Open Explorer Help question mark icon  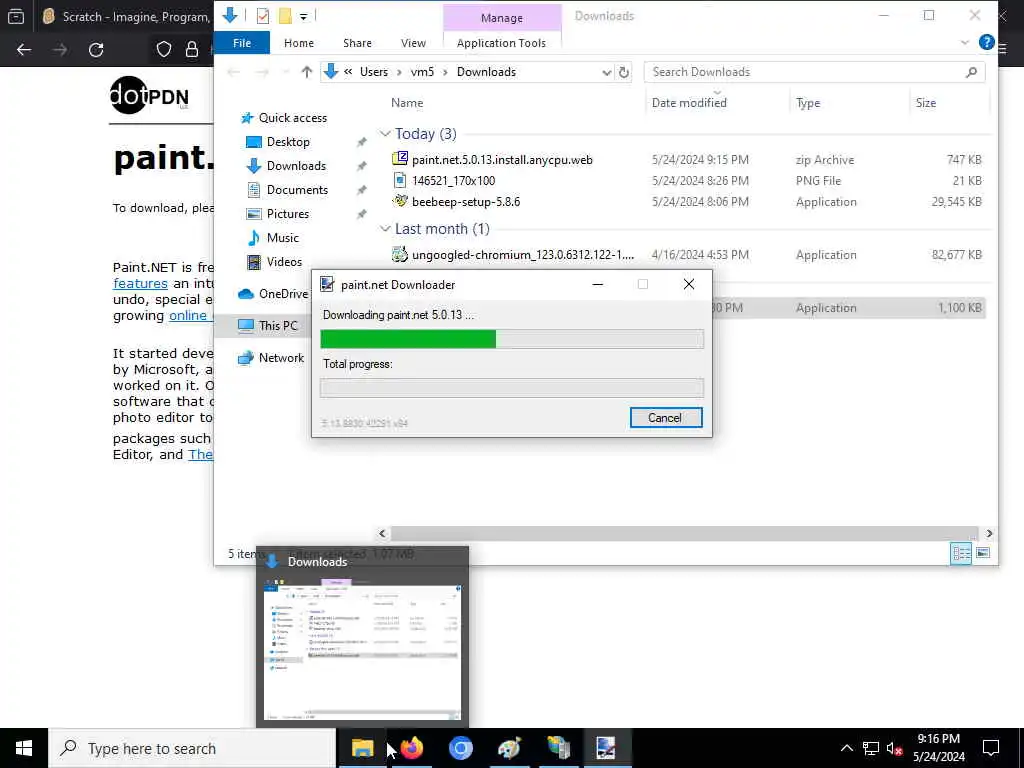986,42
